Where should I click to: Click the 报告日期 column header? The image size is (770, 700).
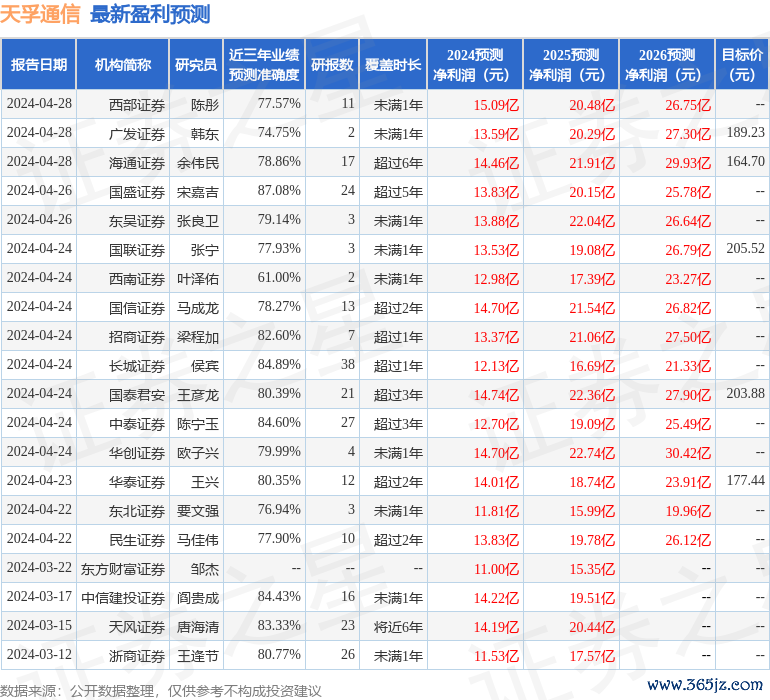(x=39, y=65)
